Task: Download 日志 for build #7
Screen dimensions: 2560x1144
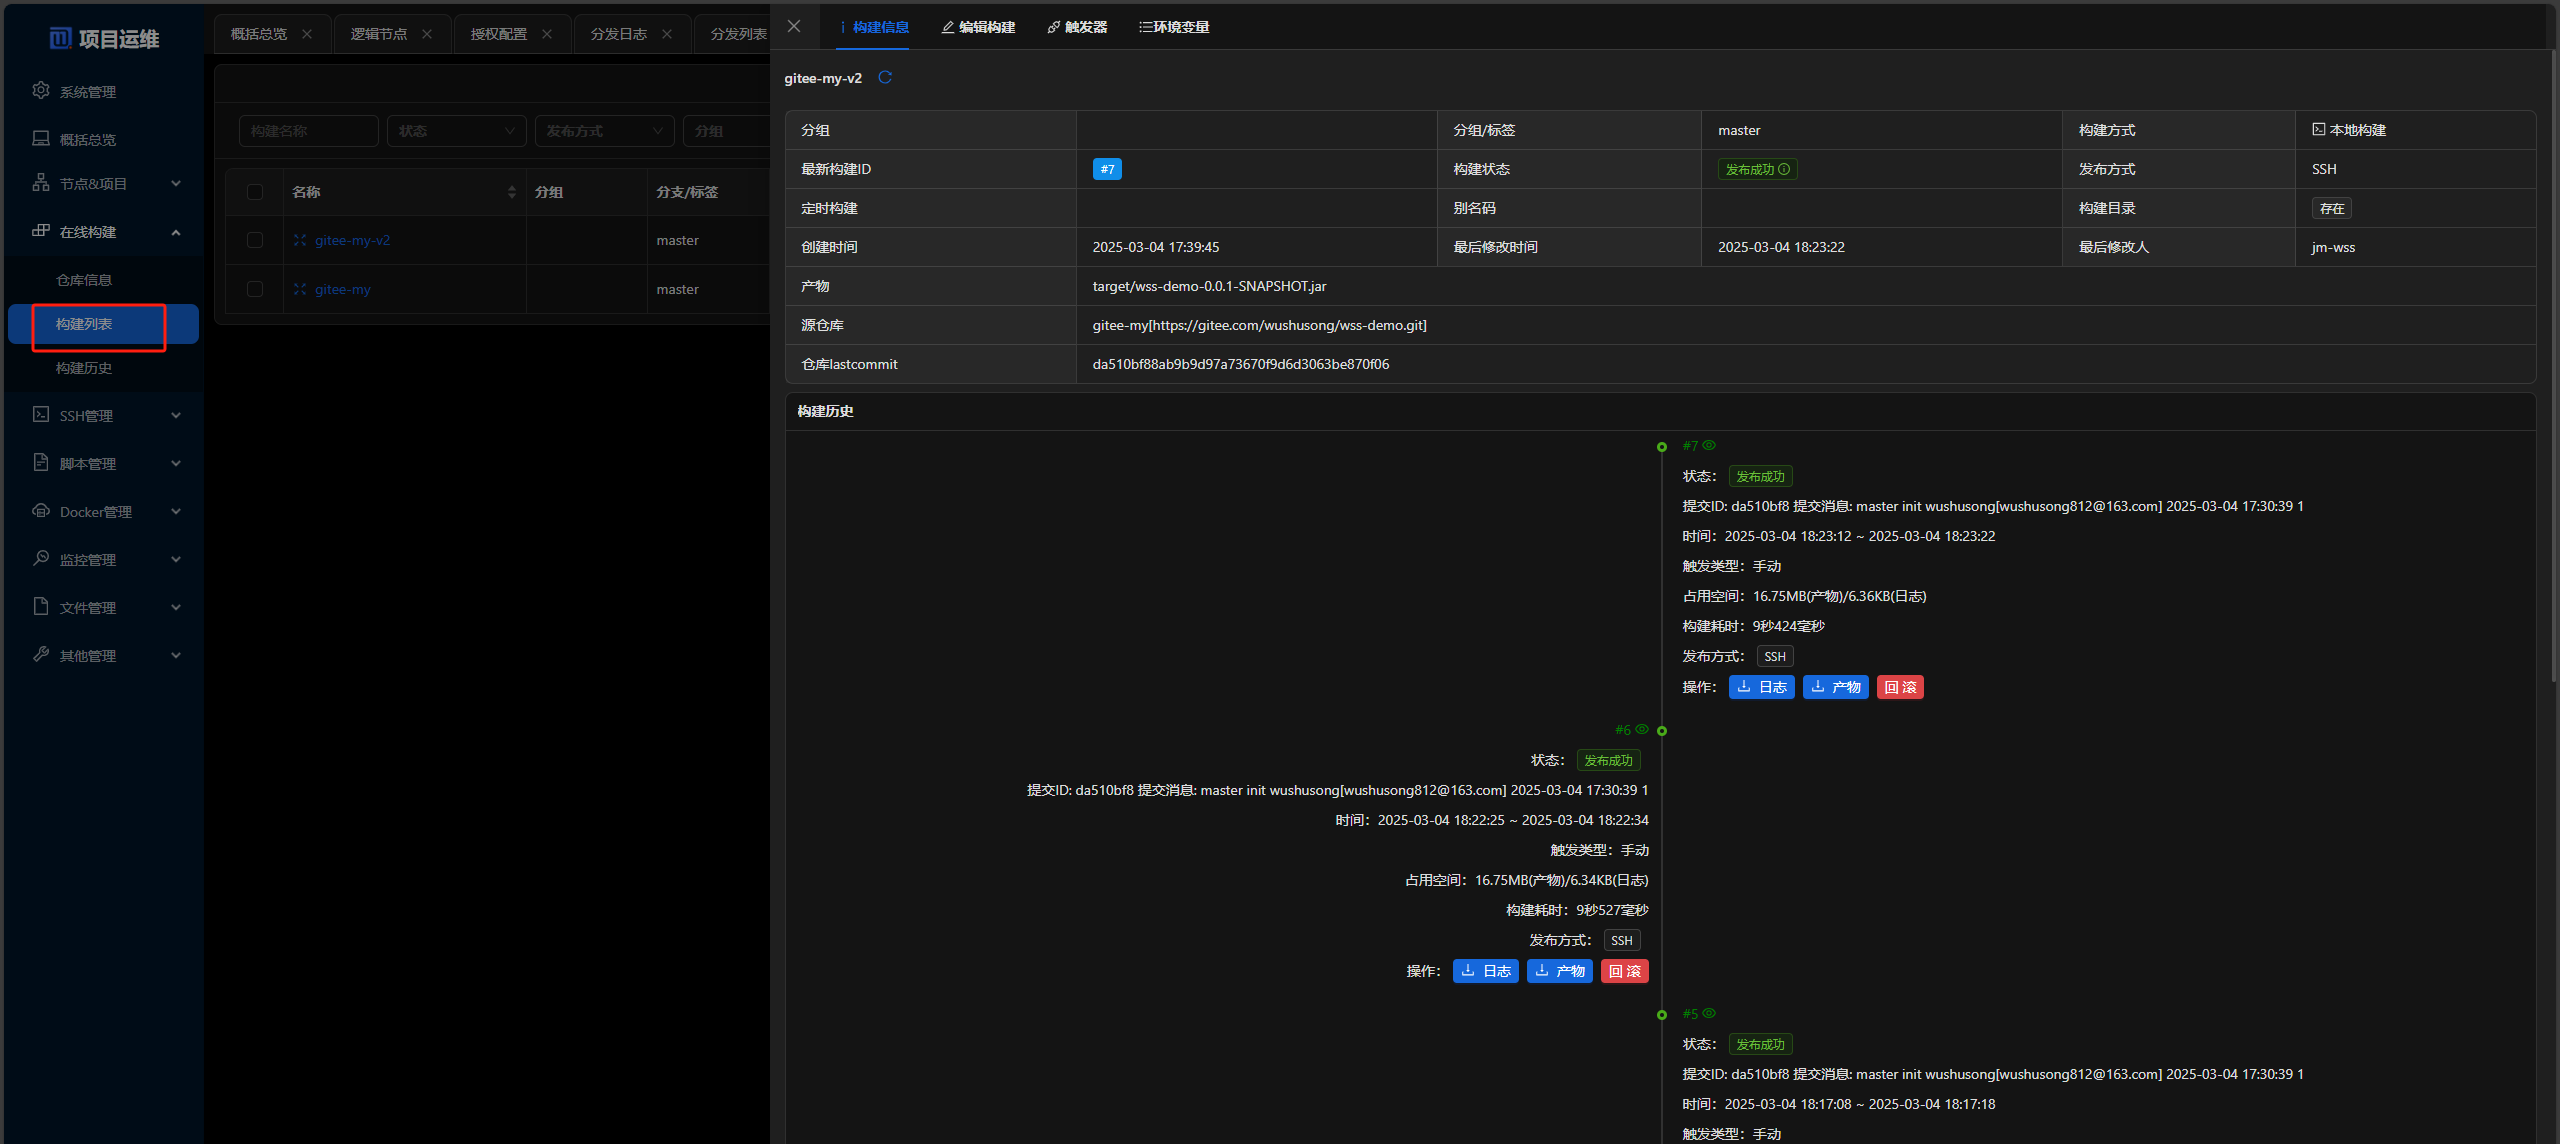Action: (1761, 688)
